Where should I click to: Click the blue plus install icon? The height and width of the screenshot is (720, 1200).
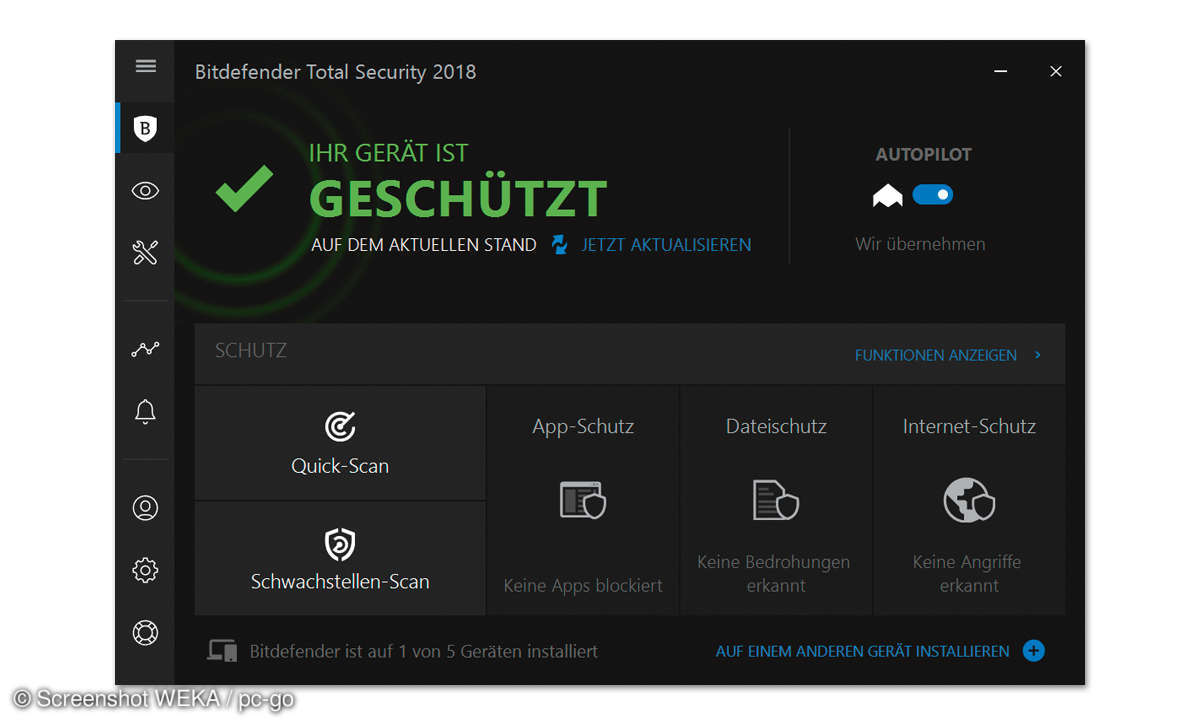pyautogui.click(x=1034, y=651)
